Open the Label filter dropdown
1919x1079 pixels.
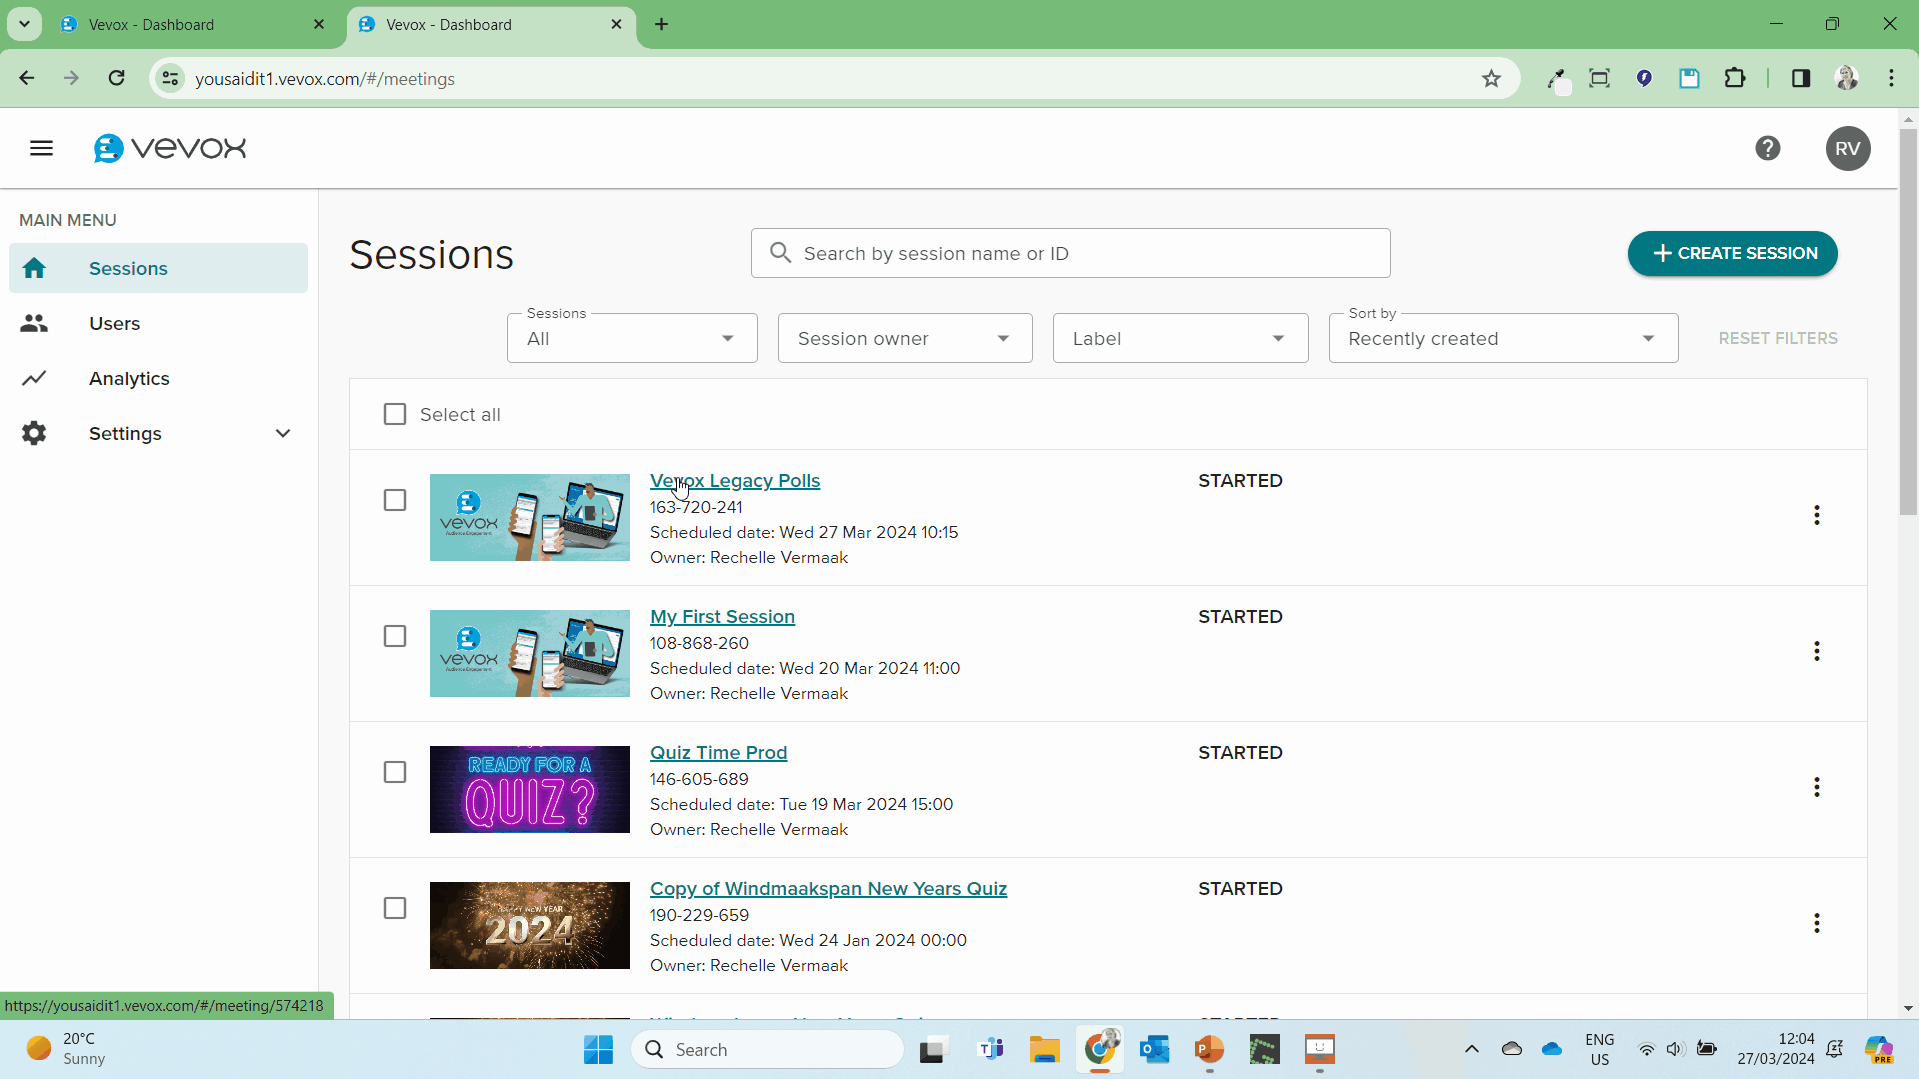click(1180, 338)
